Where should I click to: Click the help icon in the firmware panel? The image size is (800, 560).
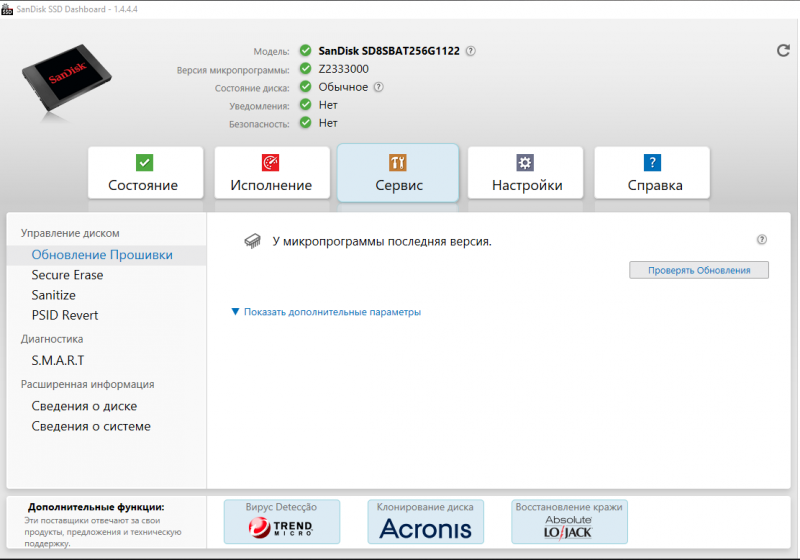762,240
